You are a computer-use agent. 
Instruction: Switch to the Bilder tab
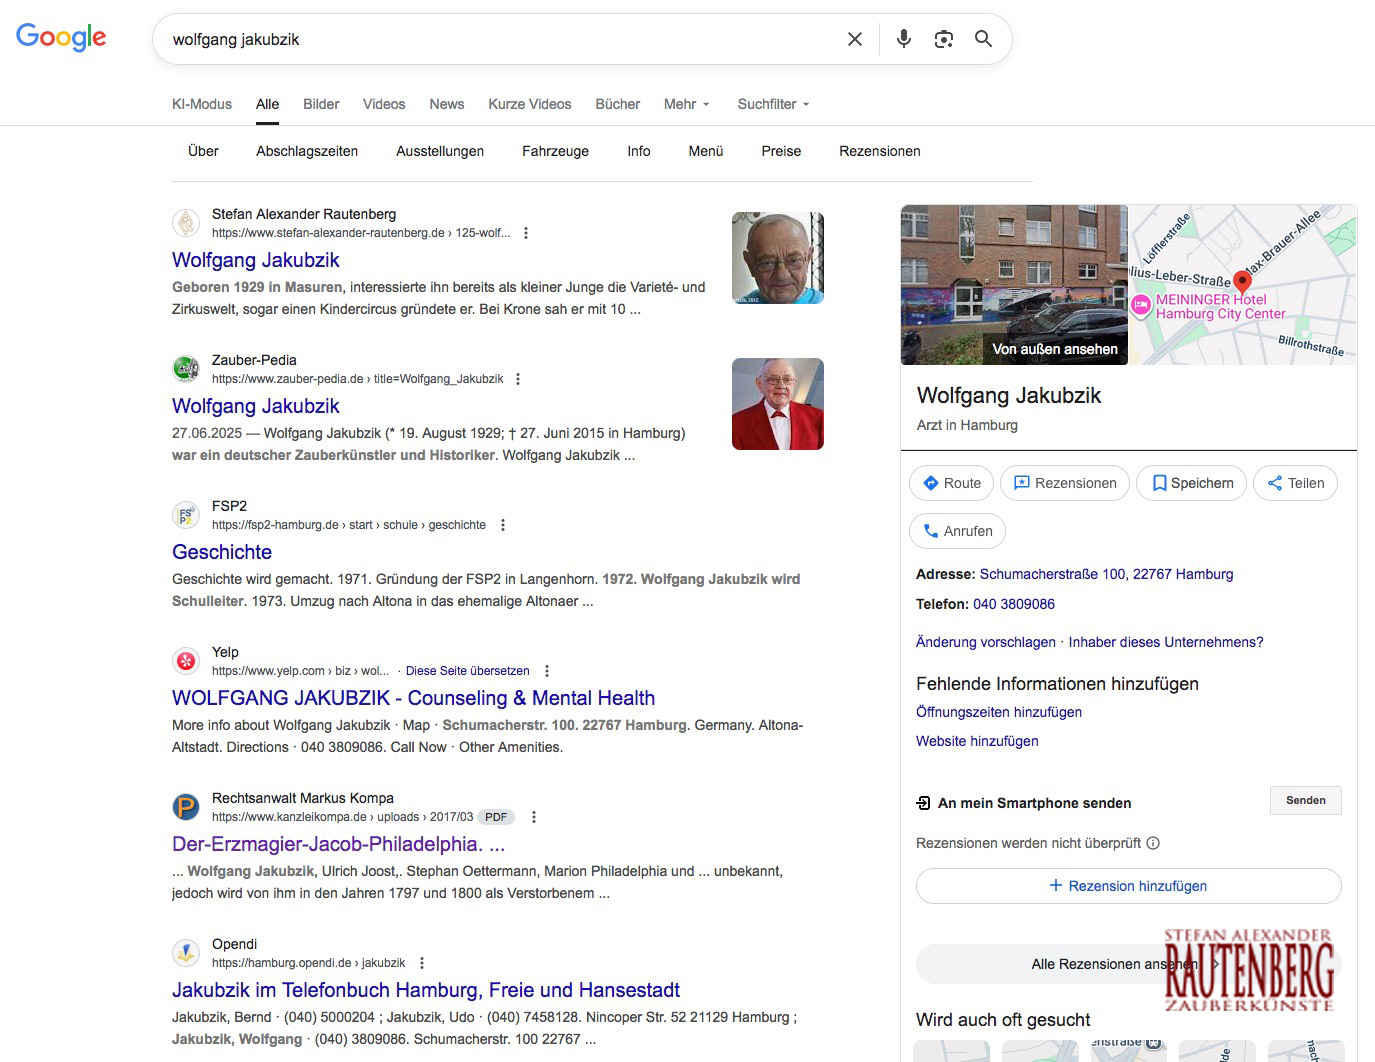(x=321, y=104)
